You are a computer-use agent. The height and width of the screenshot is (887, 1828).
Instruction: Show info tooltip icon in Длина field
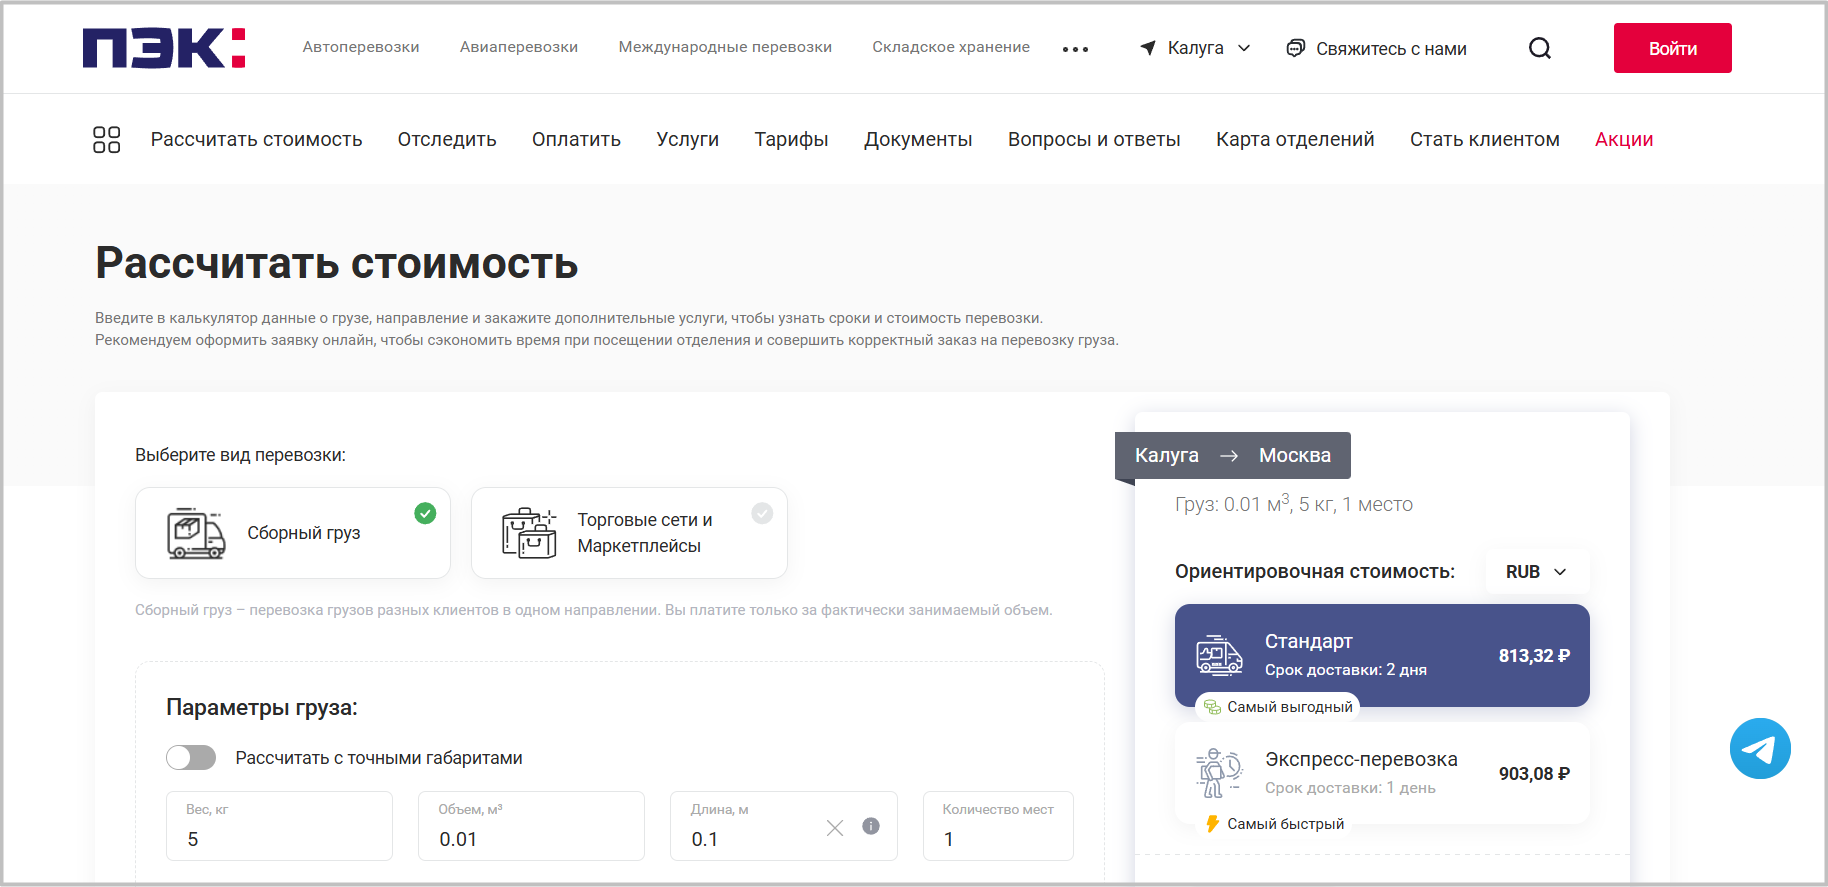click(x=871, y=826)
